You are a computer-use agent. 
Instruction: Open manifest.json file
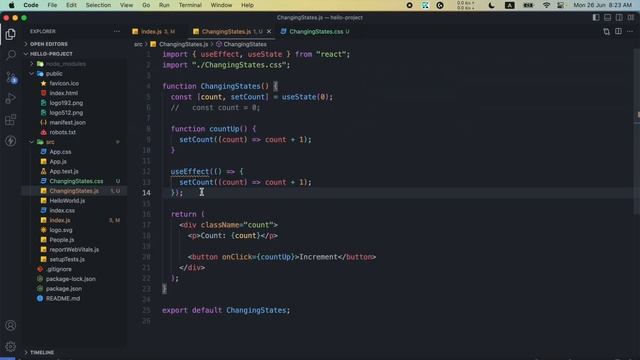67,122
